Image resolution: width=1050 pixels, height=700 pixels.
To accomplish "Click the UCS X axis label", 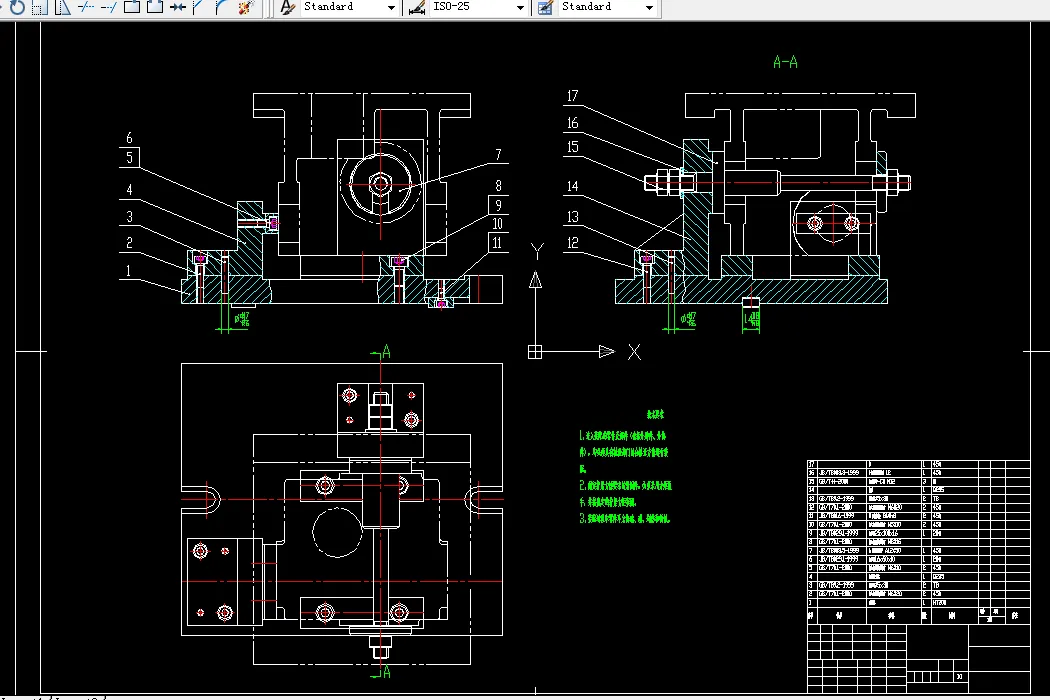I will tap(634, 352).
